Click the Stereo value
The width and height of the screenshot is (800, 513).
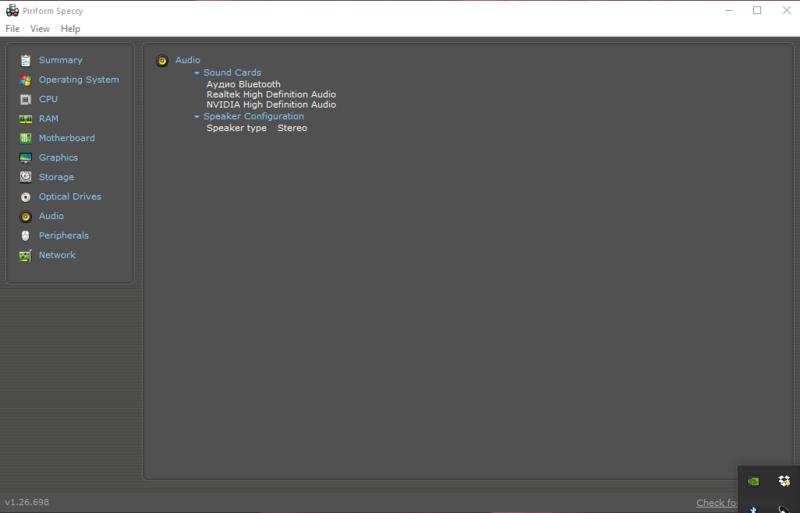(292, 128)
